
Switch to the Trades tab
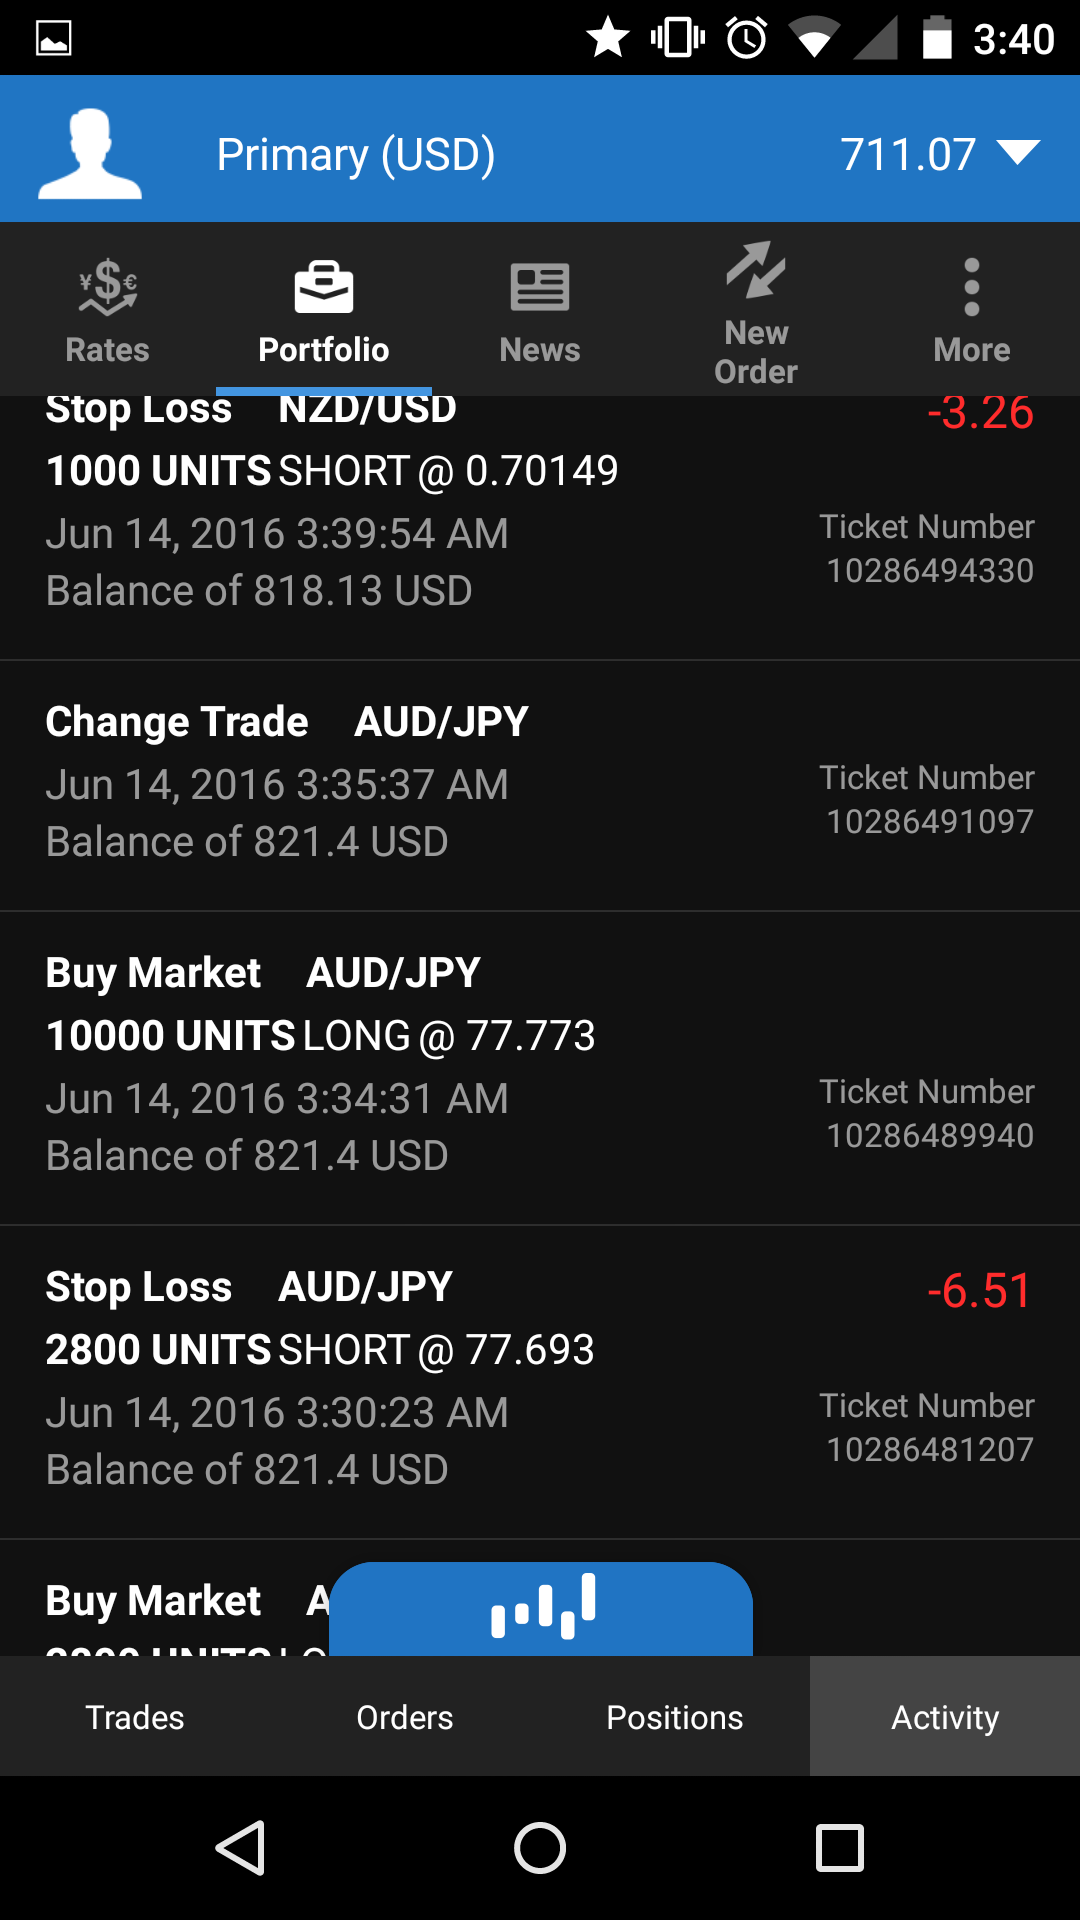click(135, 1717)
